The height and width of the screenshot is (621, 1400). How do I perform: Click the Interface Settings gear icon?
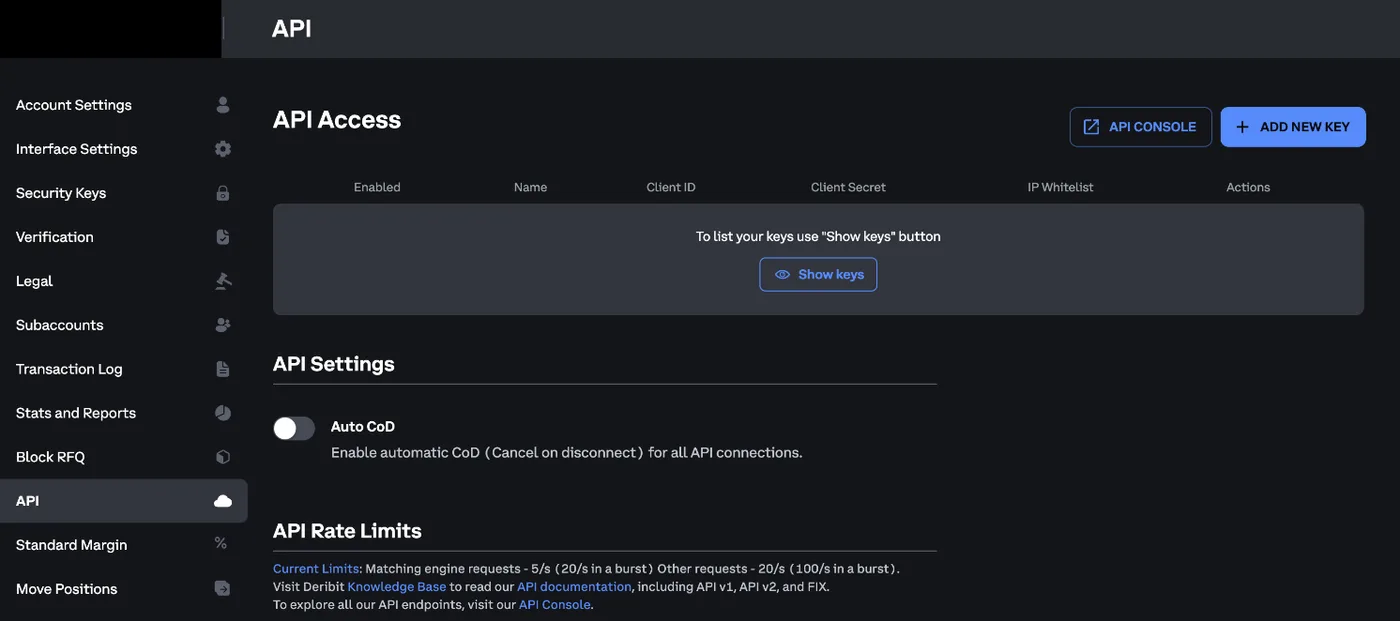click(x=223, y=149)
